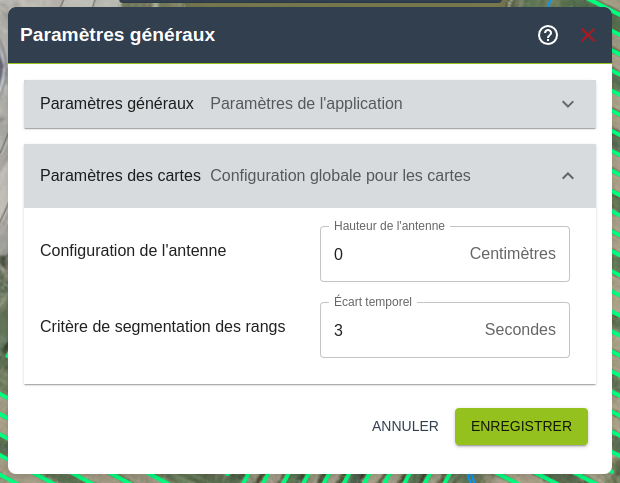Click the Configuration globale pour les cartes subtitle
Screen dimensions: 620x483
coord(340,176)
